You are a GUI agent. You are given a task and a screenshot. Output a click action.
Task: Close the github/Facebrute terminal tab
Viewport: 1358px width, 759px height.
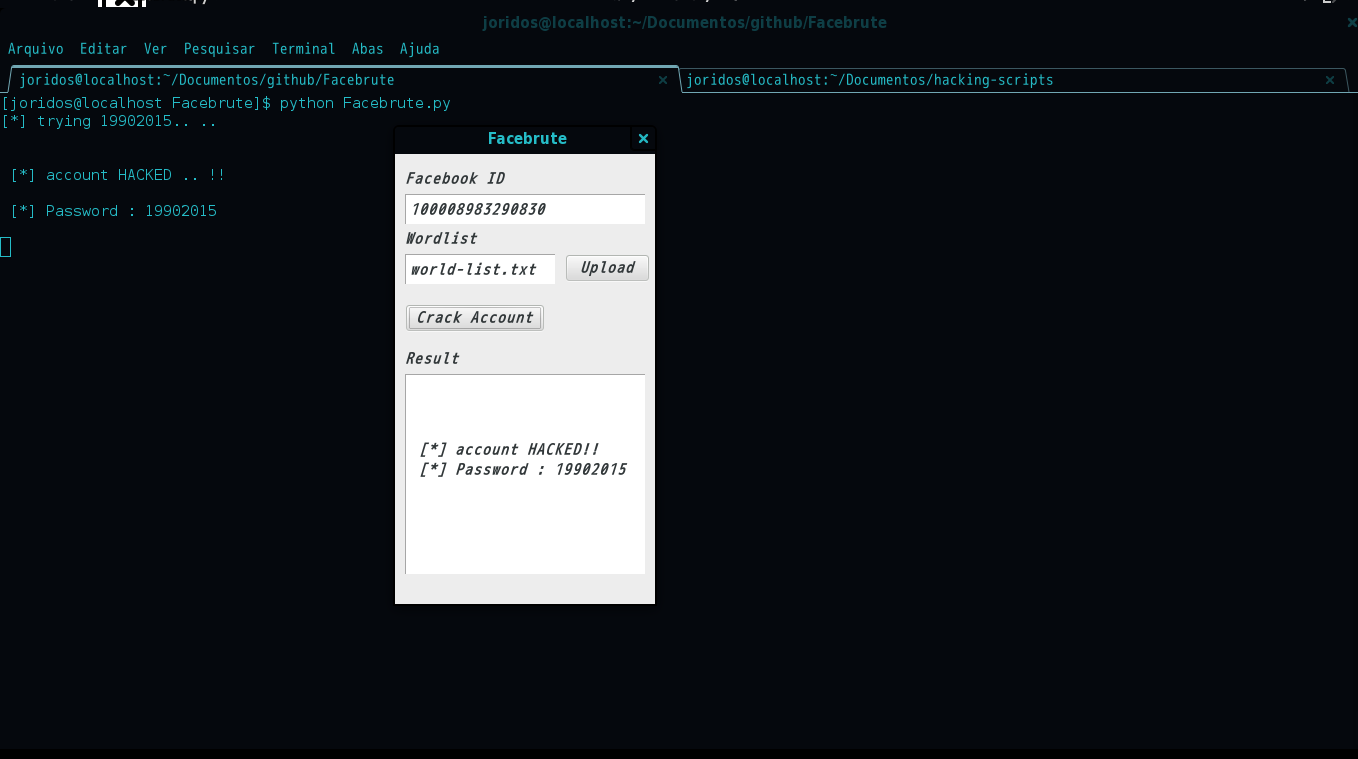(x=662, y=80)
